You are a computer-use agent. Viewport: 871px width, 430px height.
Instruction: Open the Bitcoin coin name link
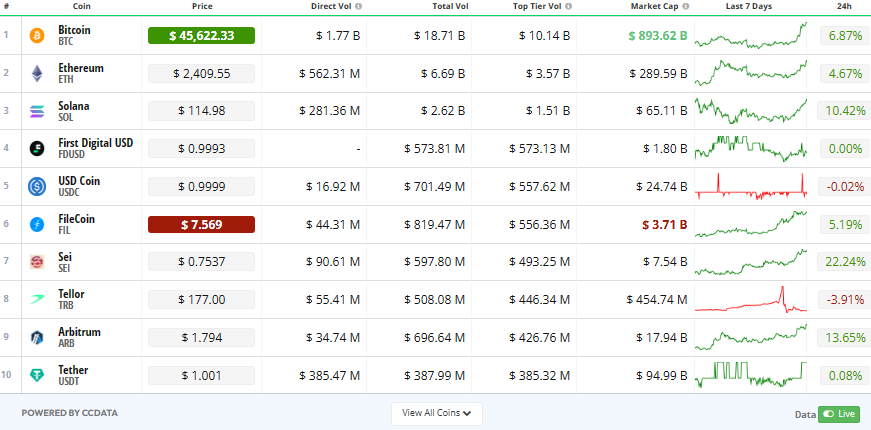[74, 30]
